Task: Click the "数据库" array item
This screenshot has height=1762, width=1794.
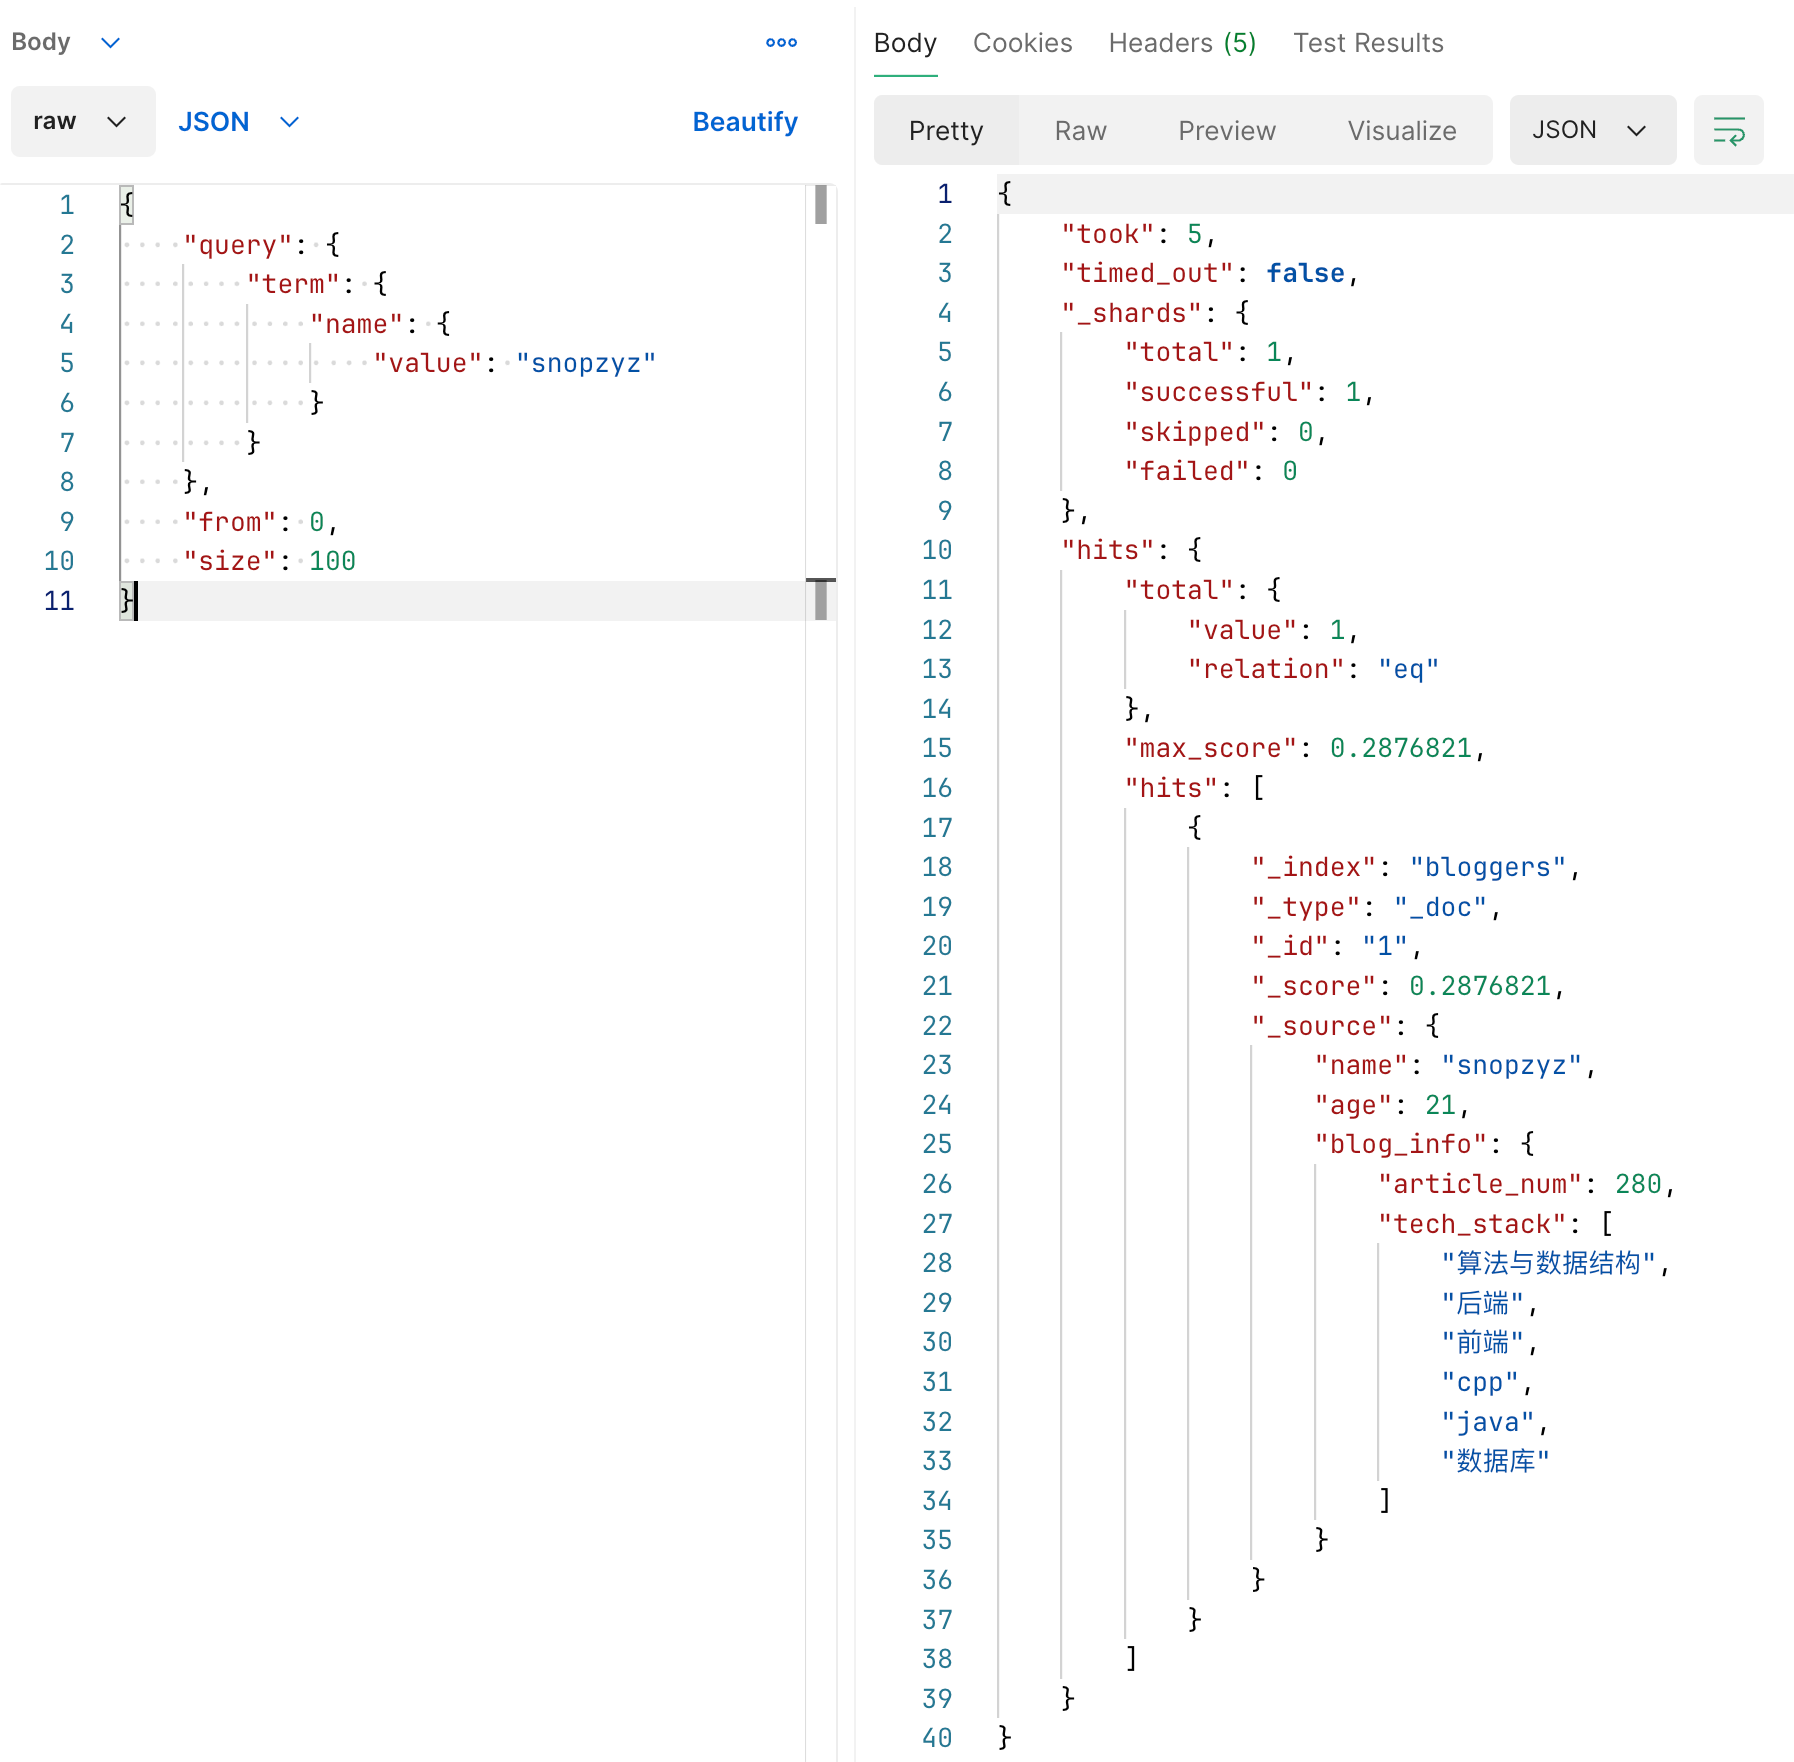Action: coord(1495,1461)
